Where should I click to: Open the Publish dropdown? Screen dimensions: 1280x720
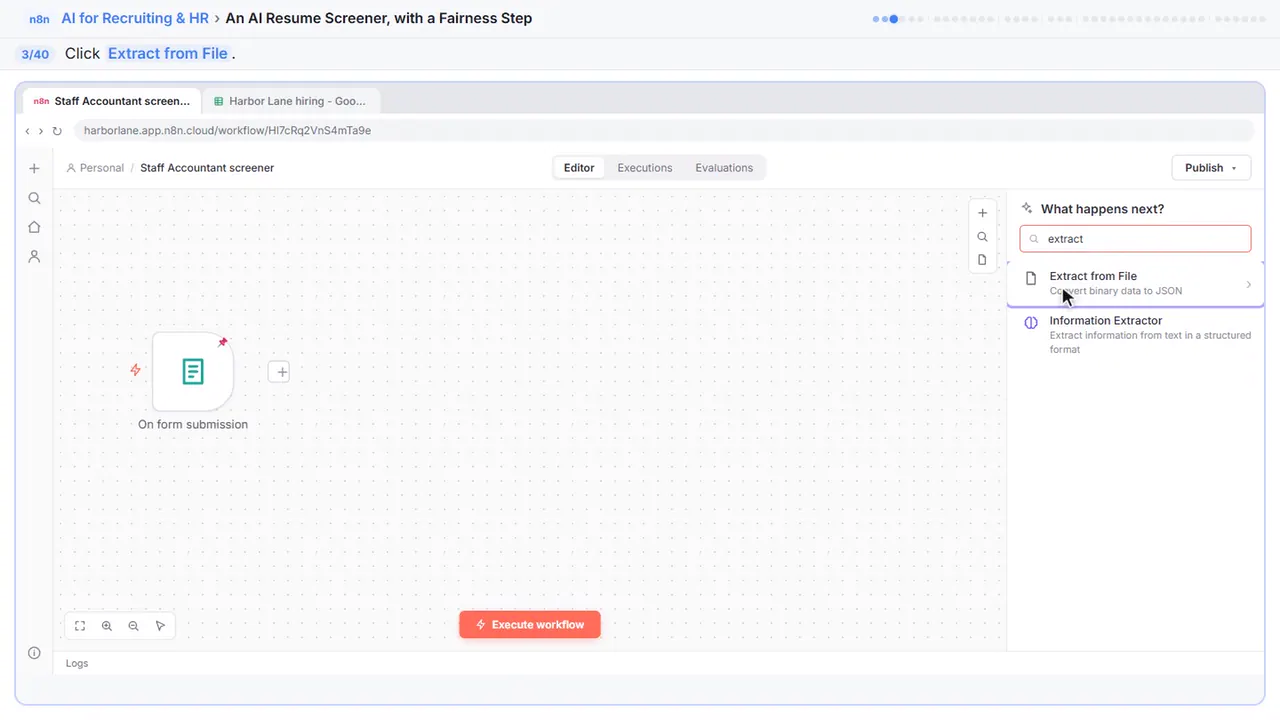pos(1211,168)
